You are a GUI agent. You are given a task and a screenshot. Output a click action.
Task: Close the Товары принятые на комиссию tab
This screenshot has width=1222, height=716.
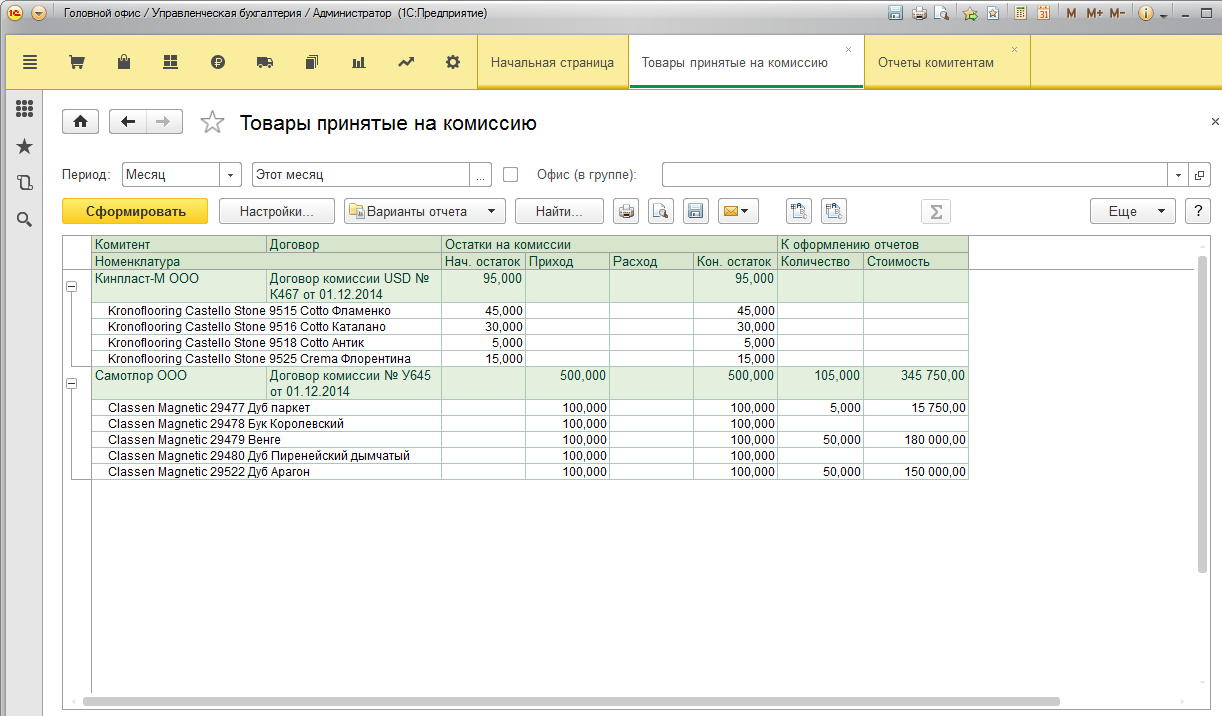pos(849,49)
